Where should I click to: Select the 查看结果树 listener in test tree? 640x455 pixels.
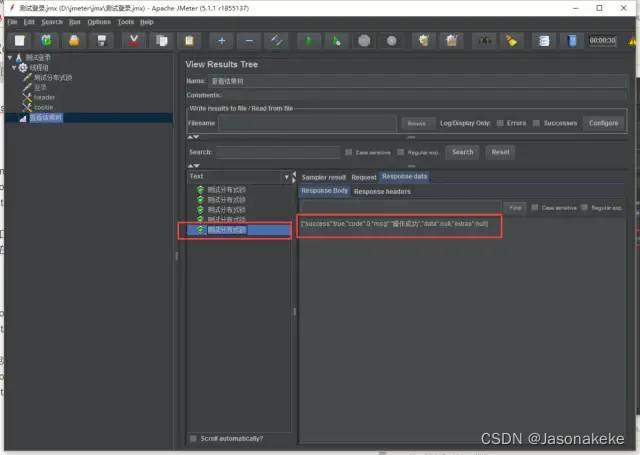46,118
